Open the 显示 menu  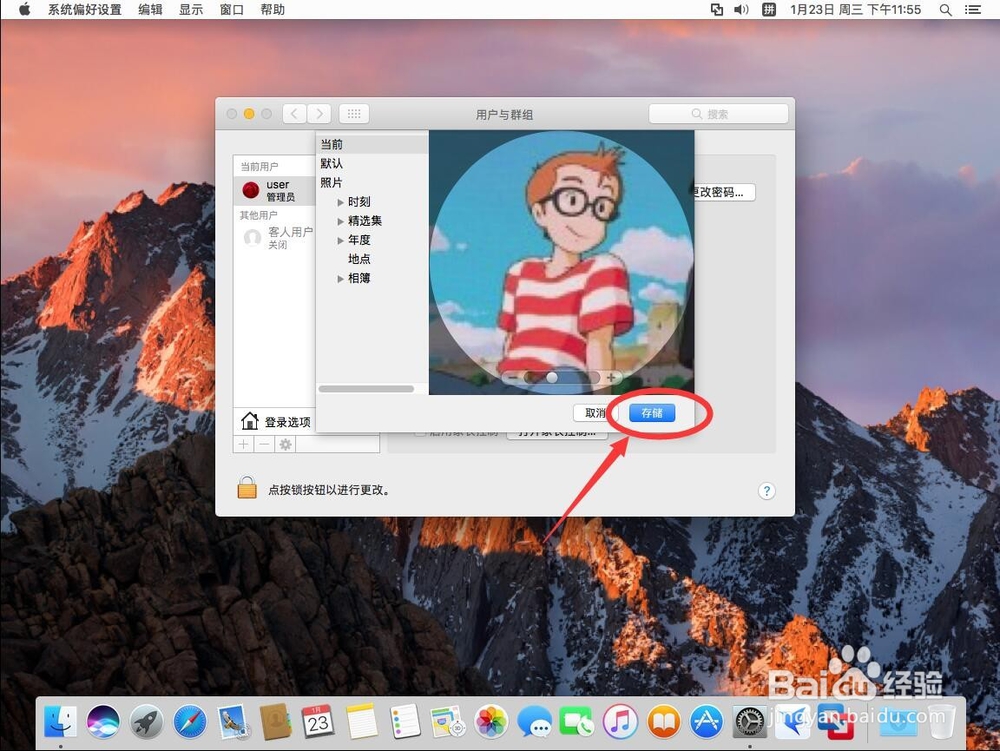(x=191, y=10)
